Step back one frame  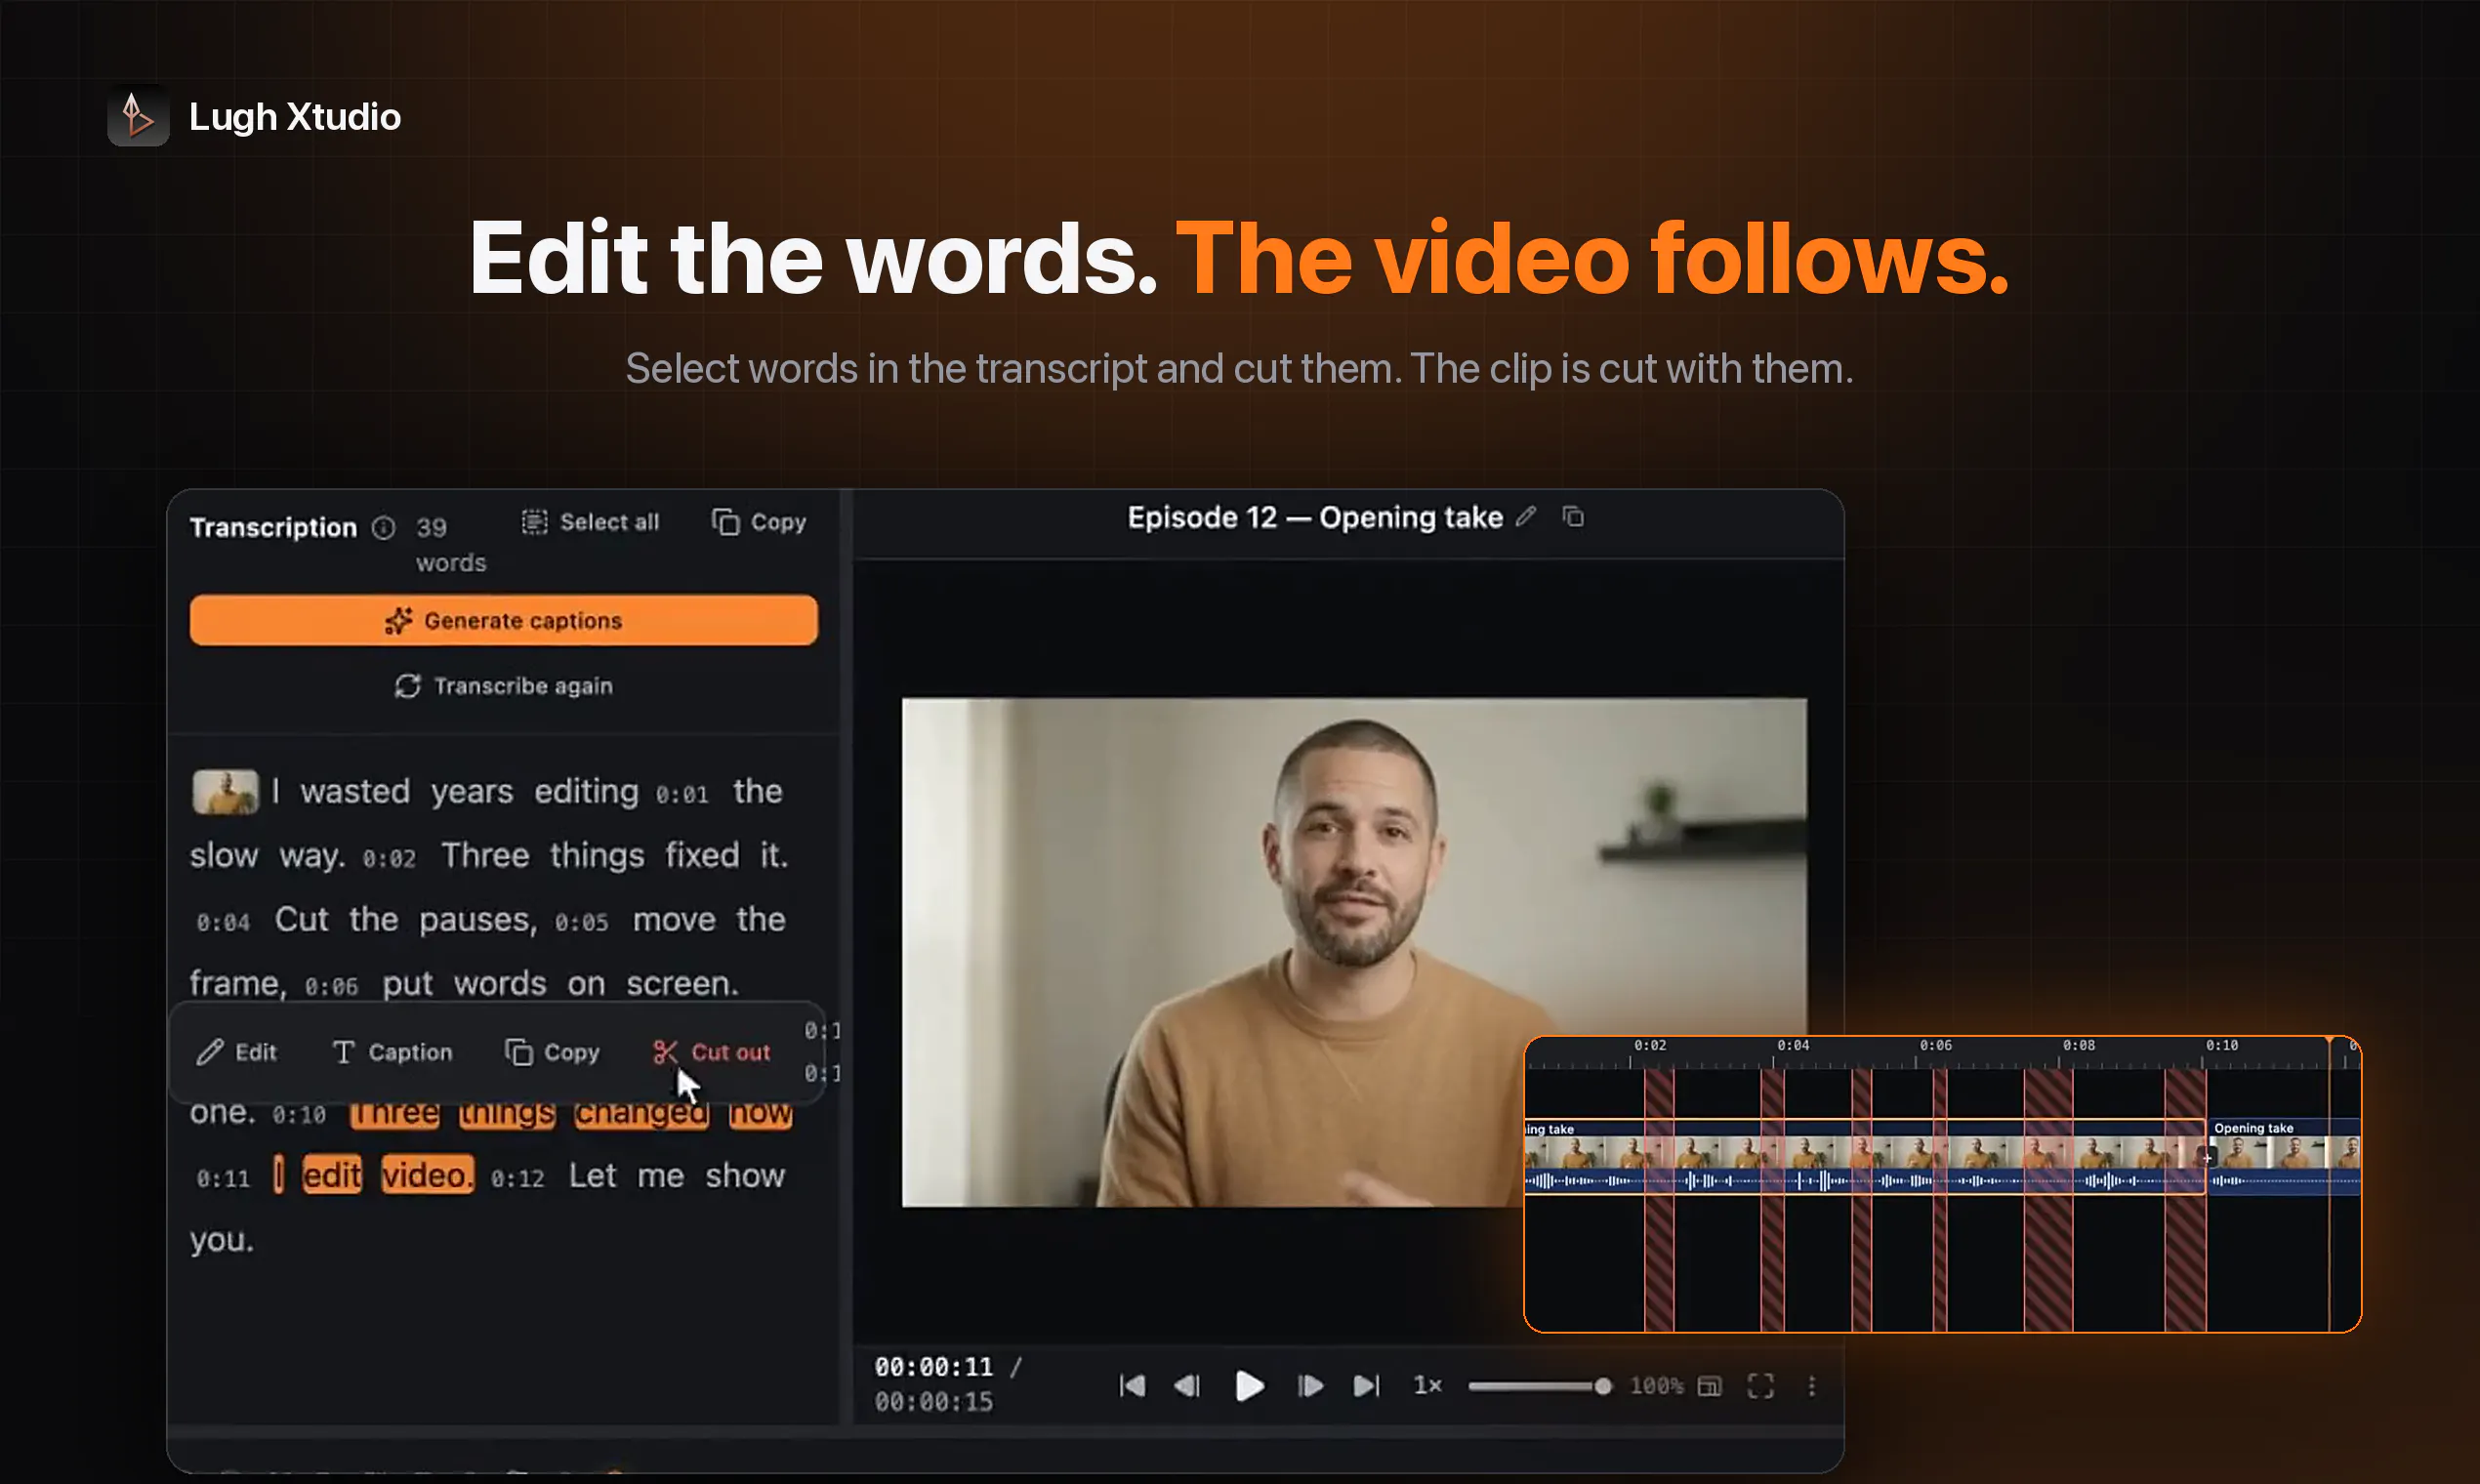[1187, 1386]
